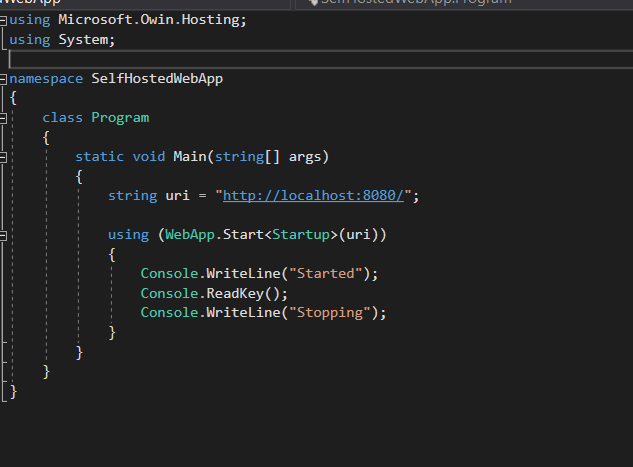Click the SelfHostedWebApp.Program class icon

tap(312, 3)
